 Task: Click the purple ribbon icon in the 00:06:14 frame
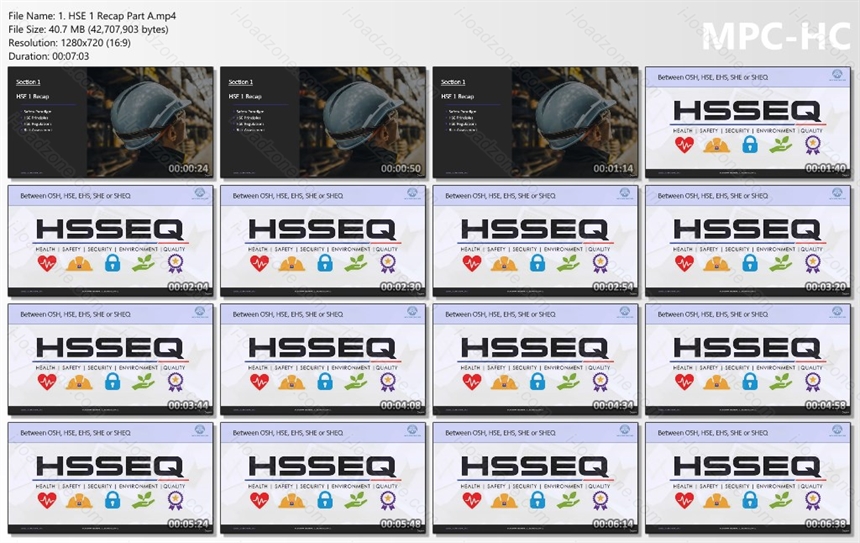[x=599, y=500]
